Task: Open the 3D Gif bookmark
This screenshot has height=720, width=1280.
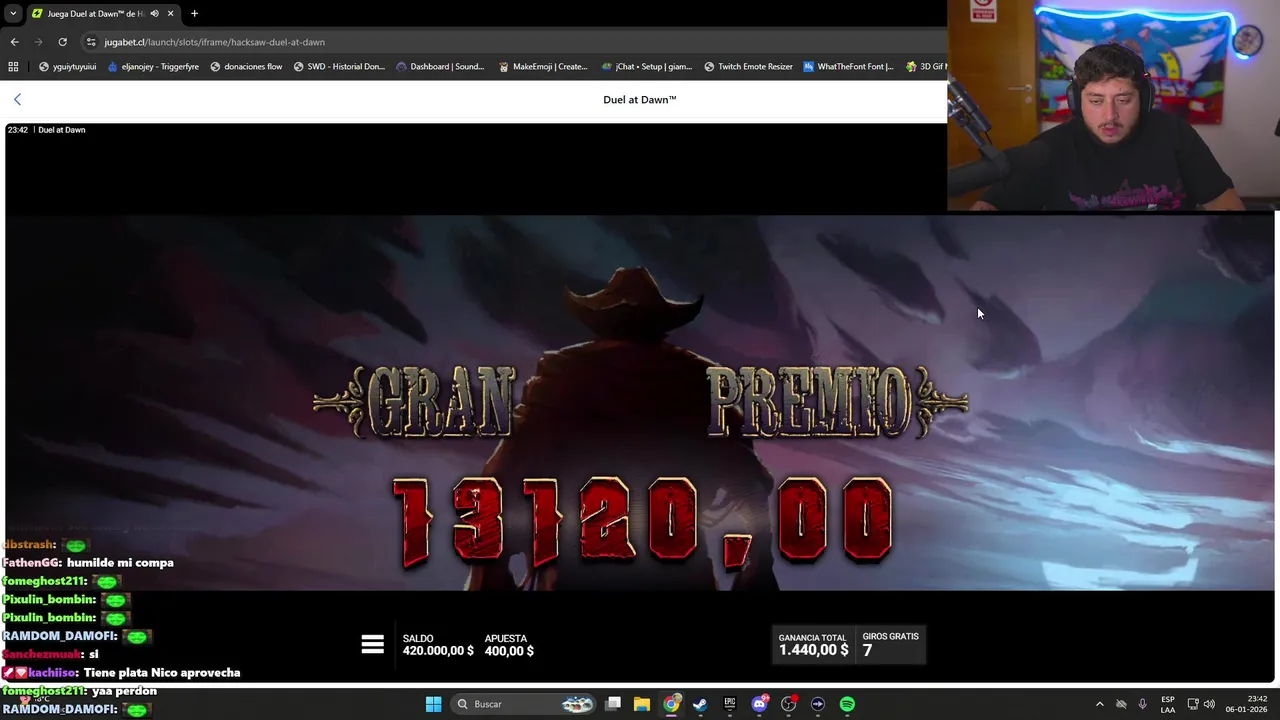Action: (x=925, y=67)
